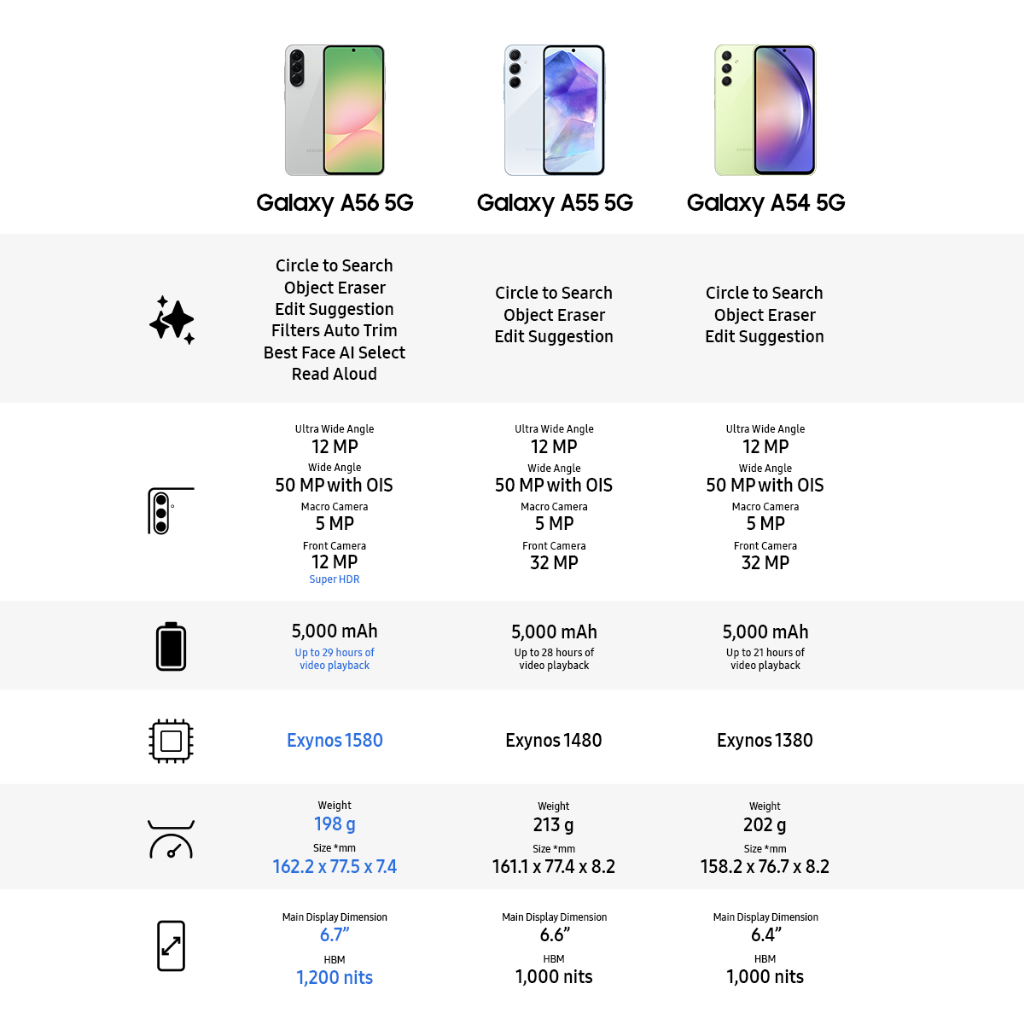Click the weight scale gauge icon

click(171, 840)
